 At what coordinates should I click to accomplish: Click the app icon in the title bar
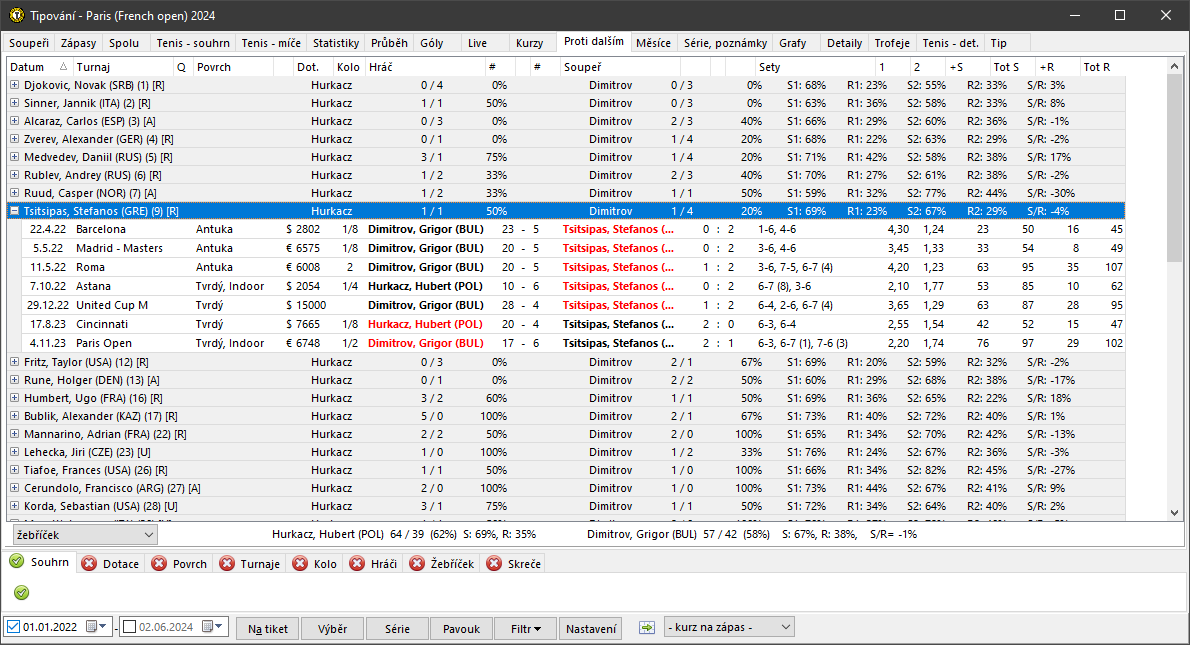[16, 16]
